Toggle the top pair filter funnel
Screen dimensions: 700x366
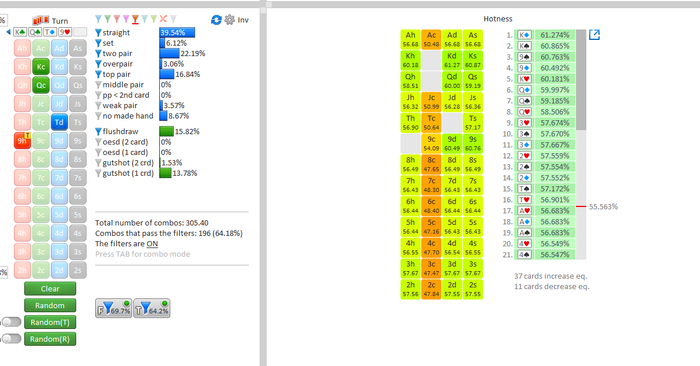click(98, 75)
